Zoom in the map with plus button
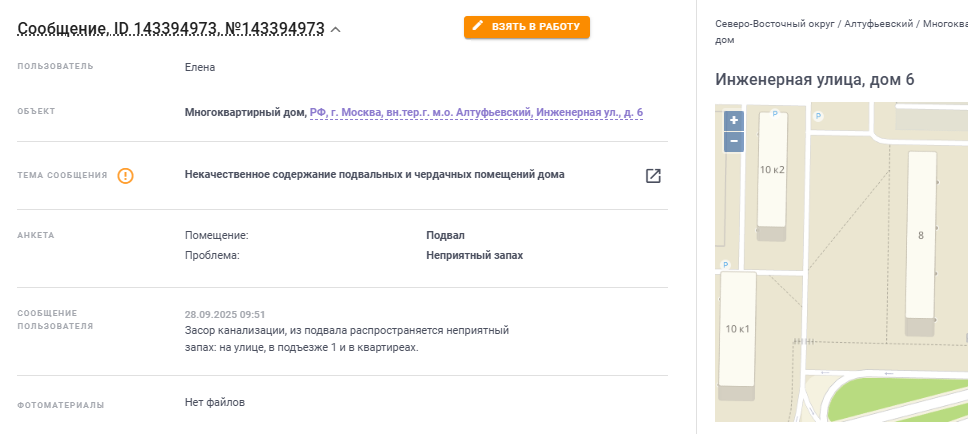The image size is (968, 434). tap(734, 121)
